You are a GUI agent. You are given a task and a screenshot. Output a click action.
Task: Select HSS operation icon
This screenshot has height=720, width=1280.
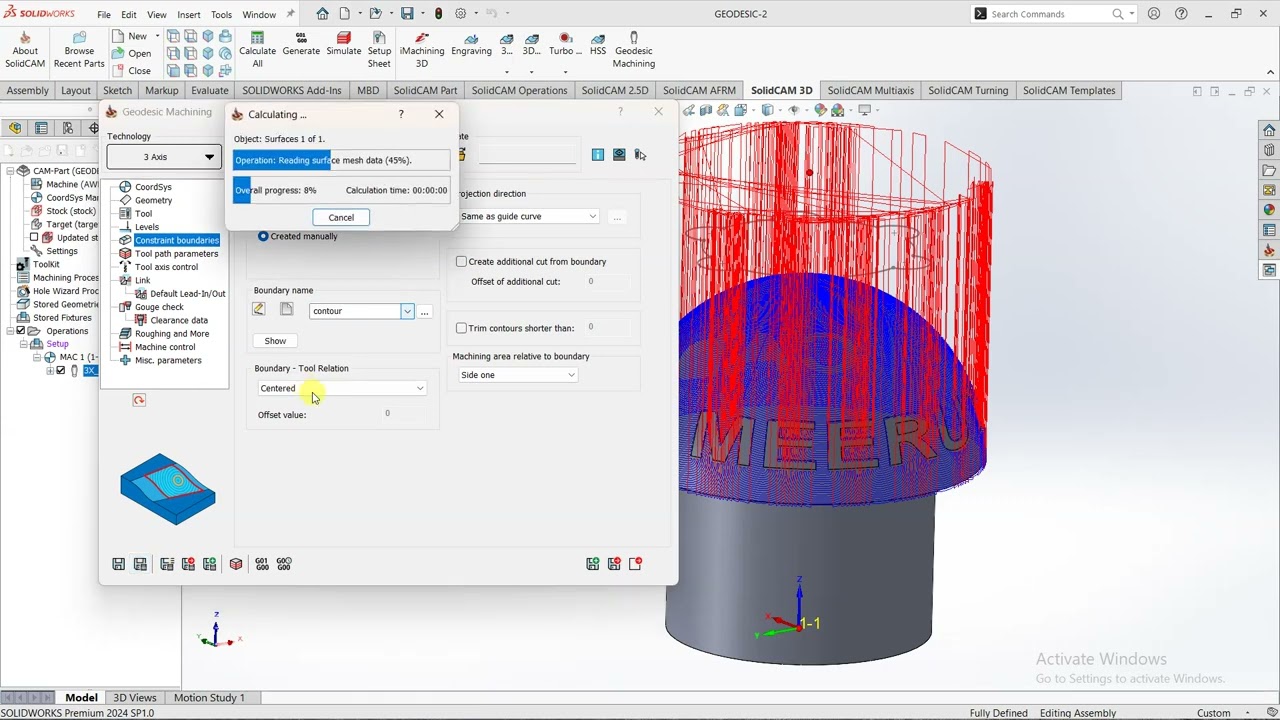[598, 38]
